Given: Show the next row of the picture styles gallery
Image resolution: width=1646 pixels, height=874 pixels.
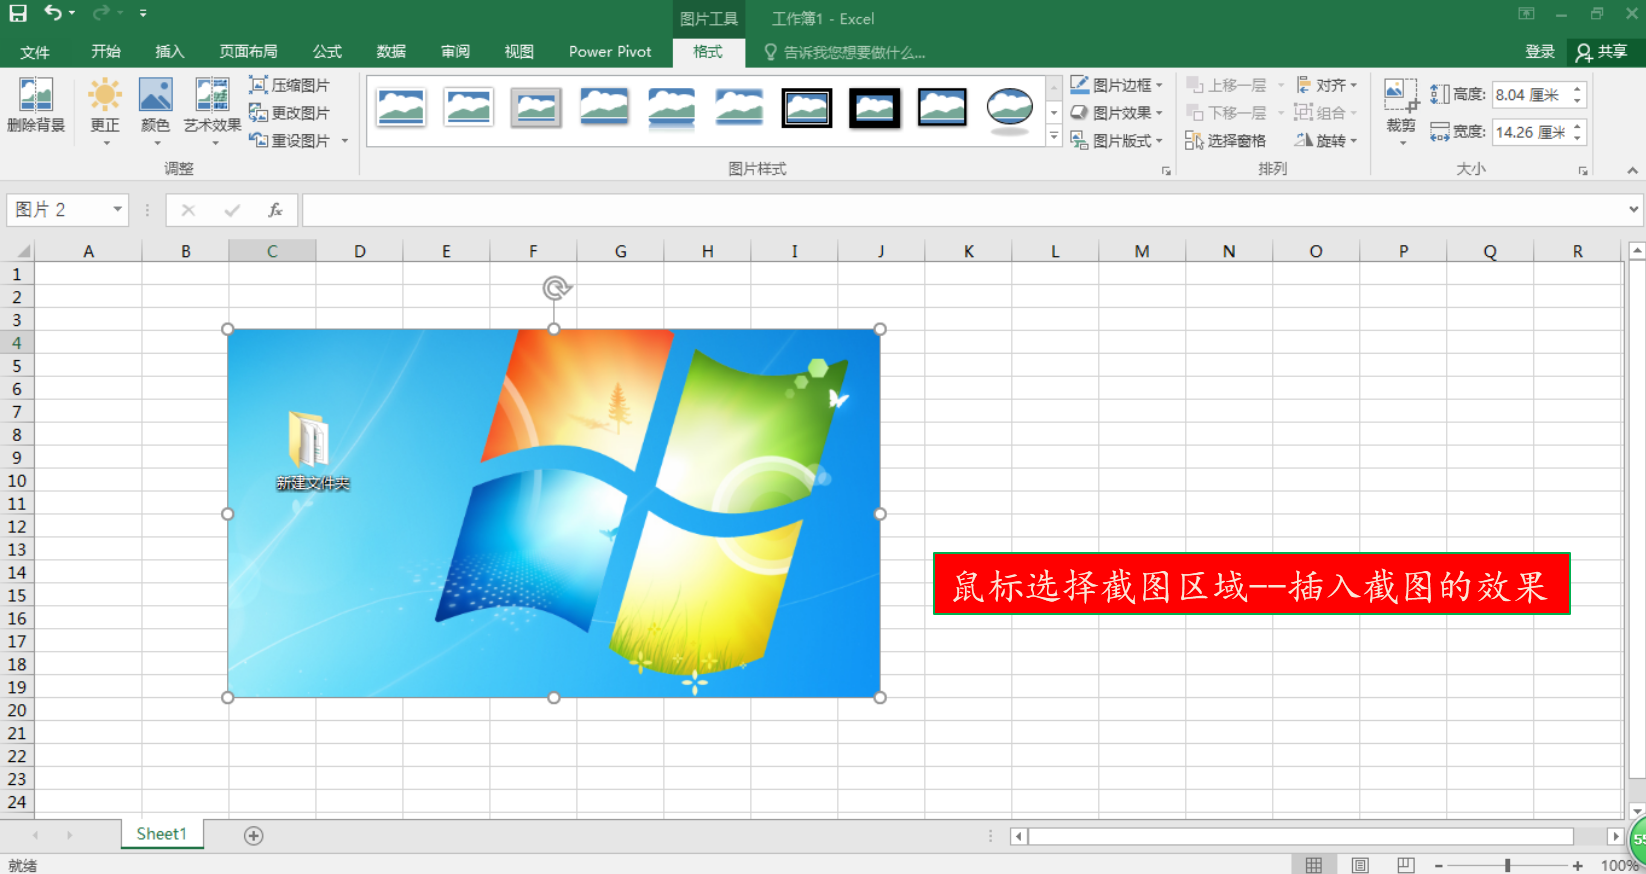Looking at the screenshot, I should 1054,112.
